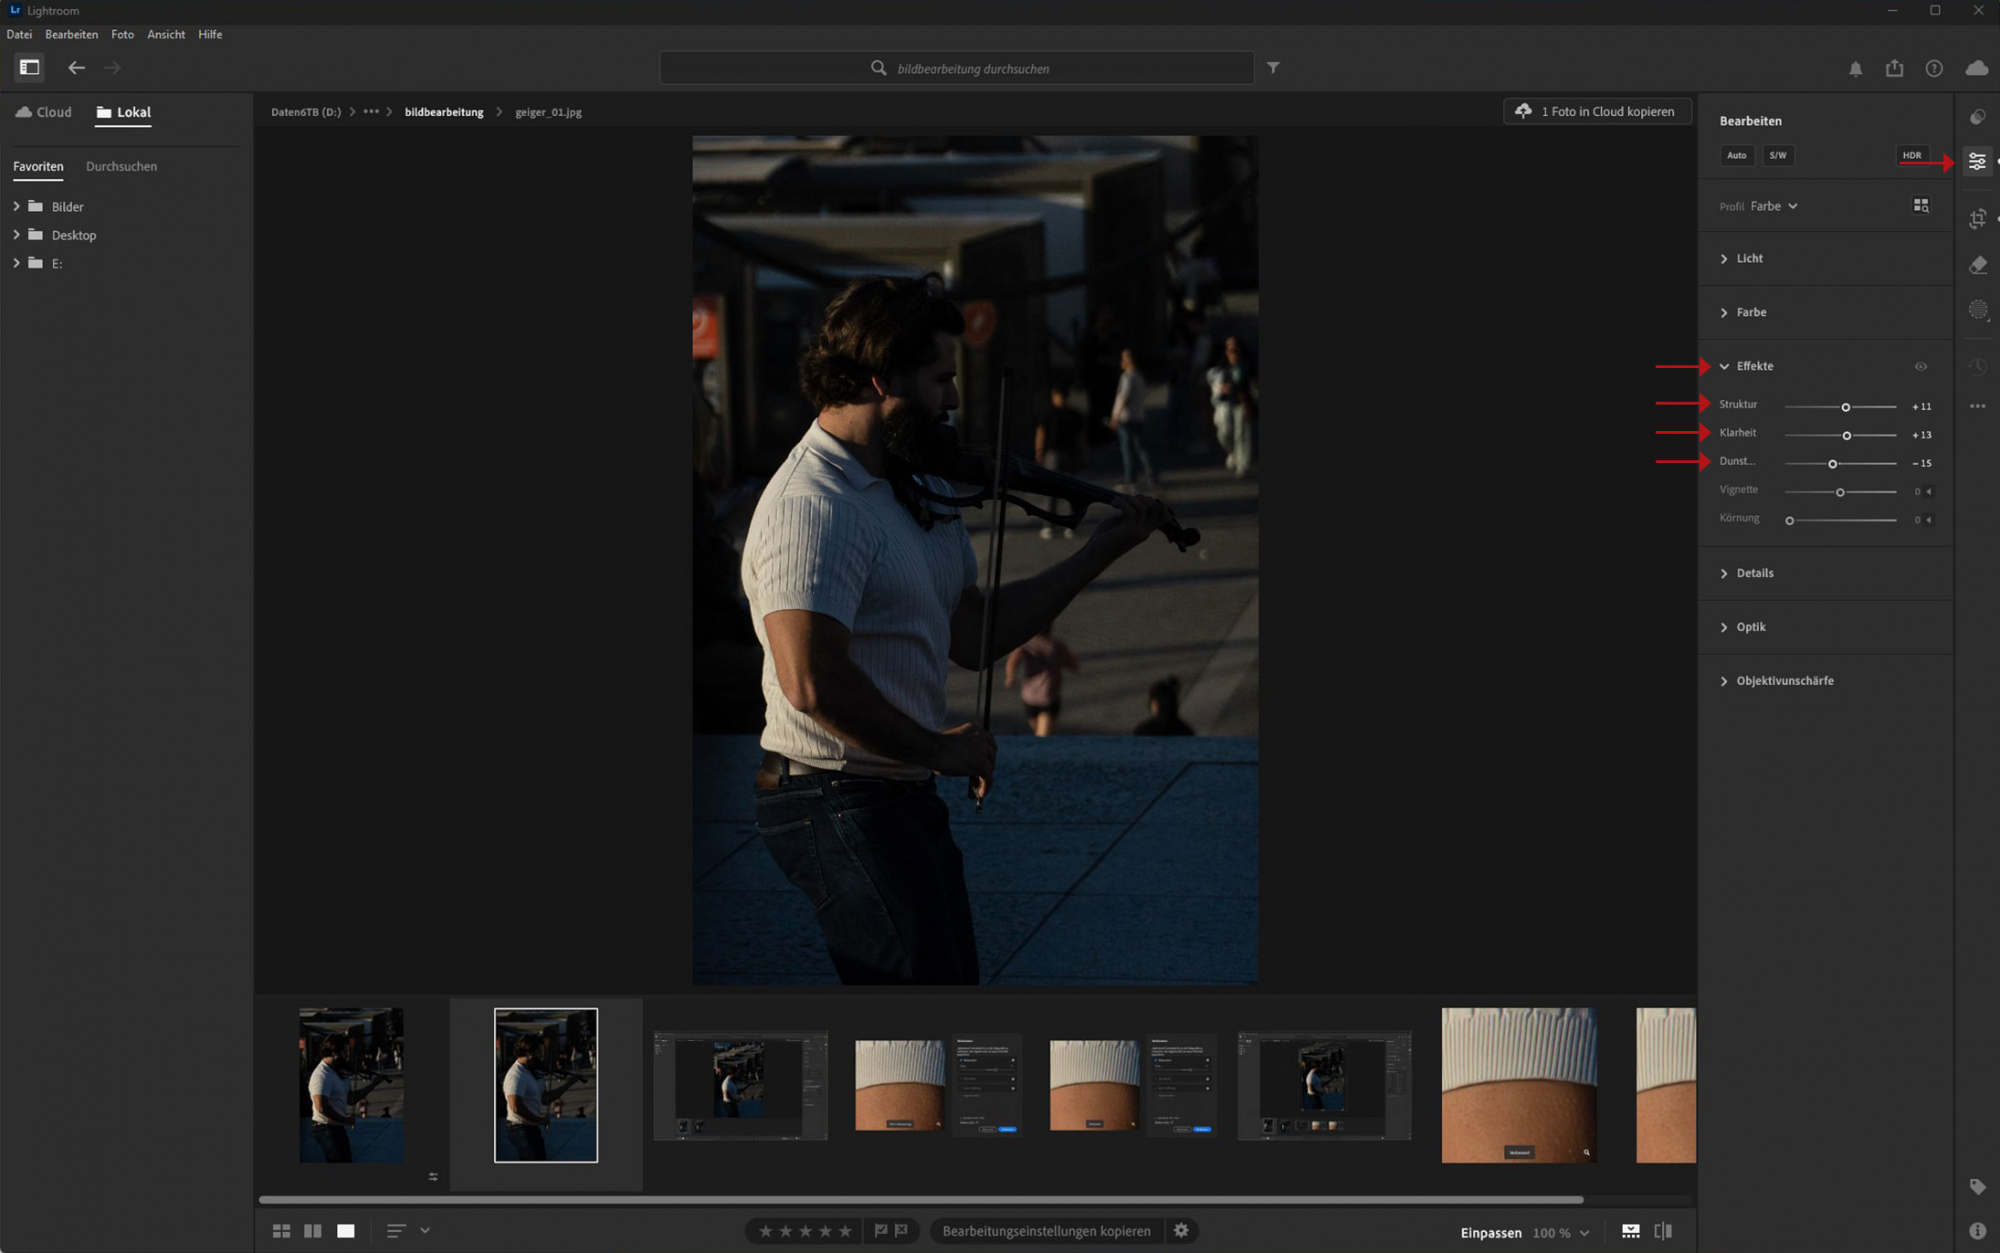
Task: Open the Profil Farbe dropdown
Action: coord(1773,206)
